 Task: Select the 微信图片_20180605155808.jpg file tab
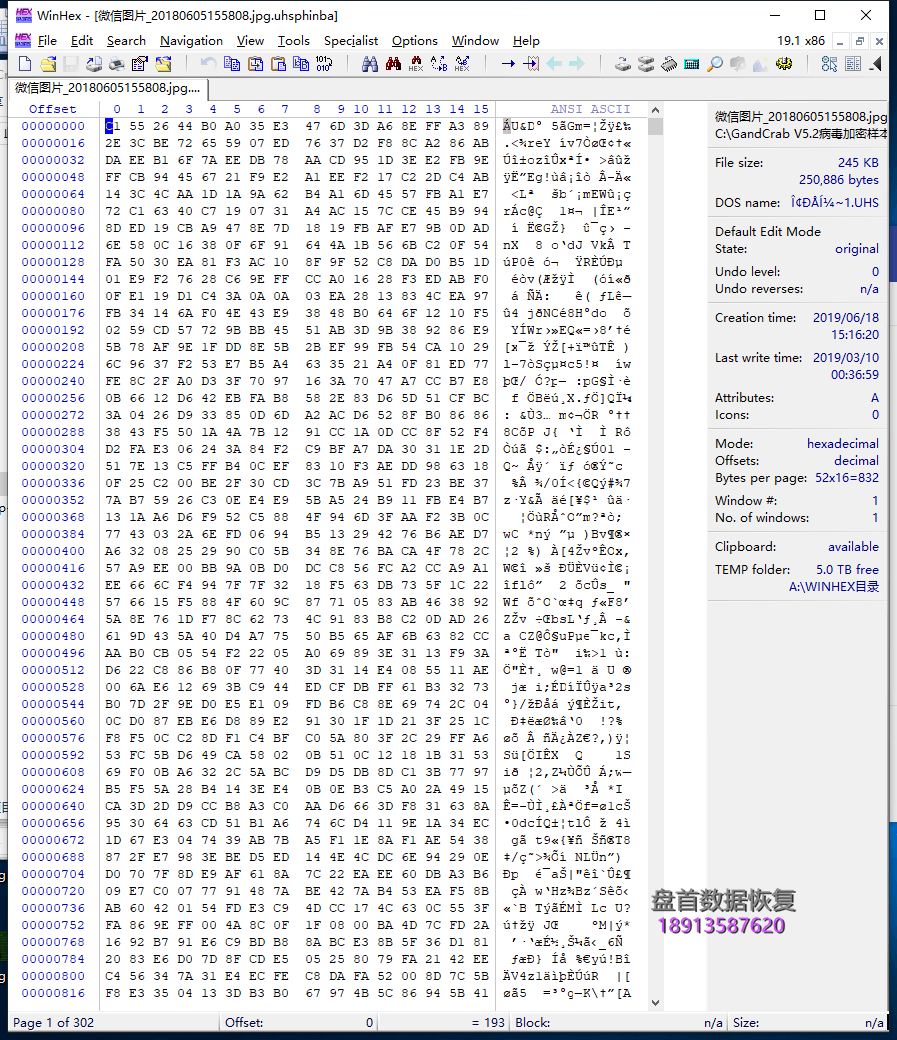(x=107, y=88)
